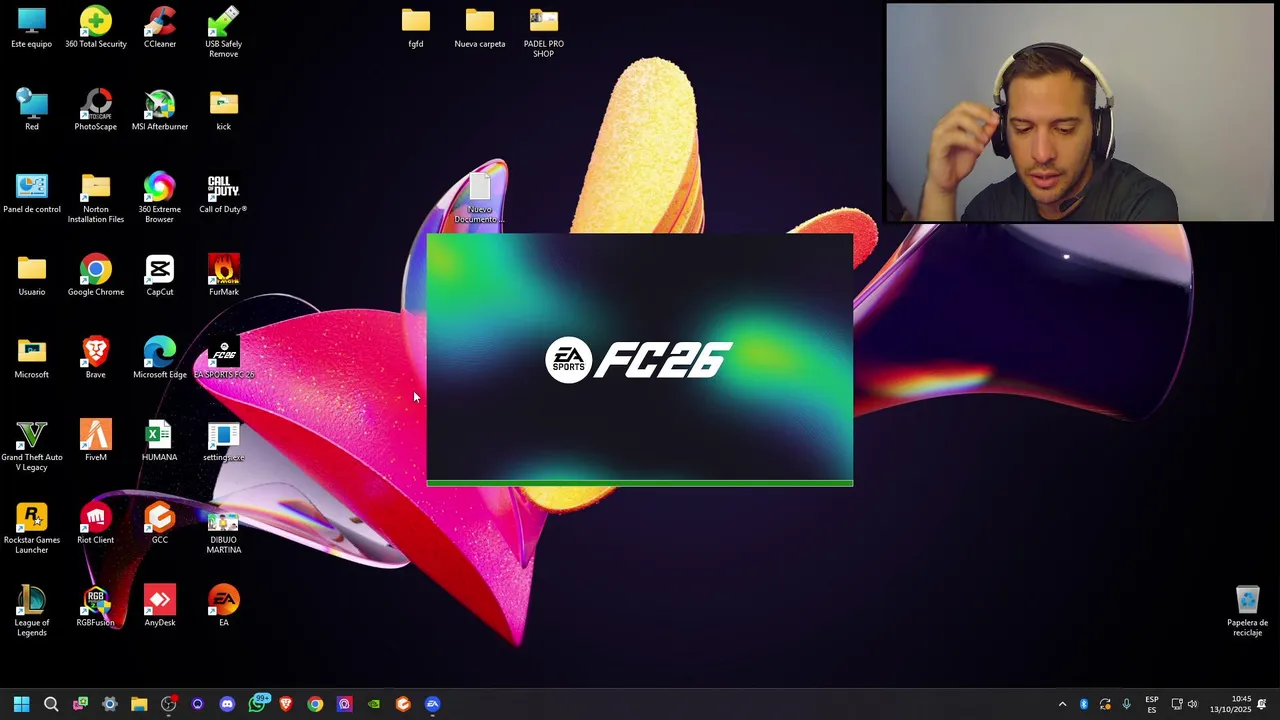Select the RGBFusion desktop icon

(96, 607)
